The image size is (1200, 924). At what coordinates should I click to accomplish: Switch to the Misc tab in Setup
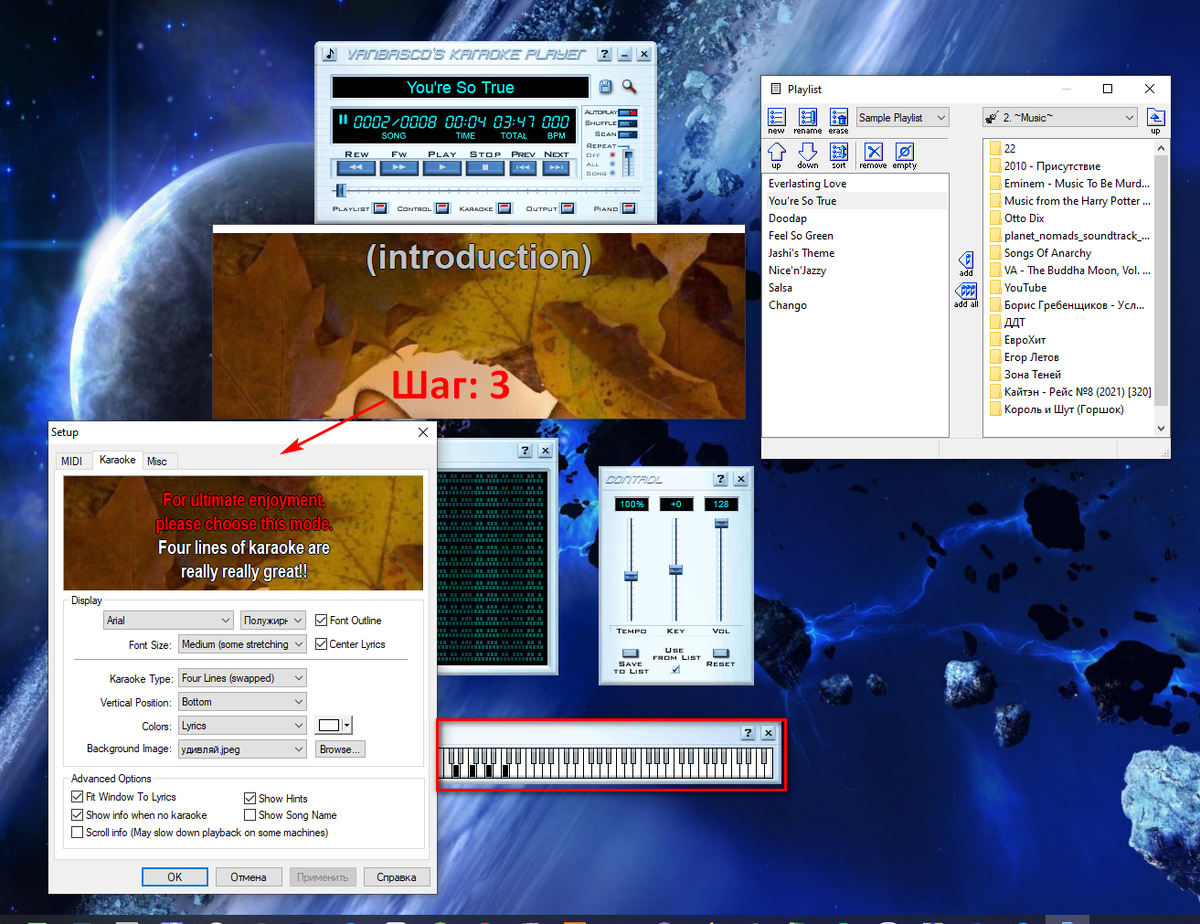[x=157, y=461]
